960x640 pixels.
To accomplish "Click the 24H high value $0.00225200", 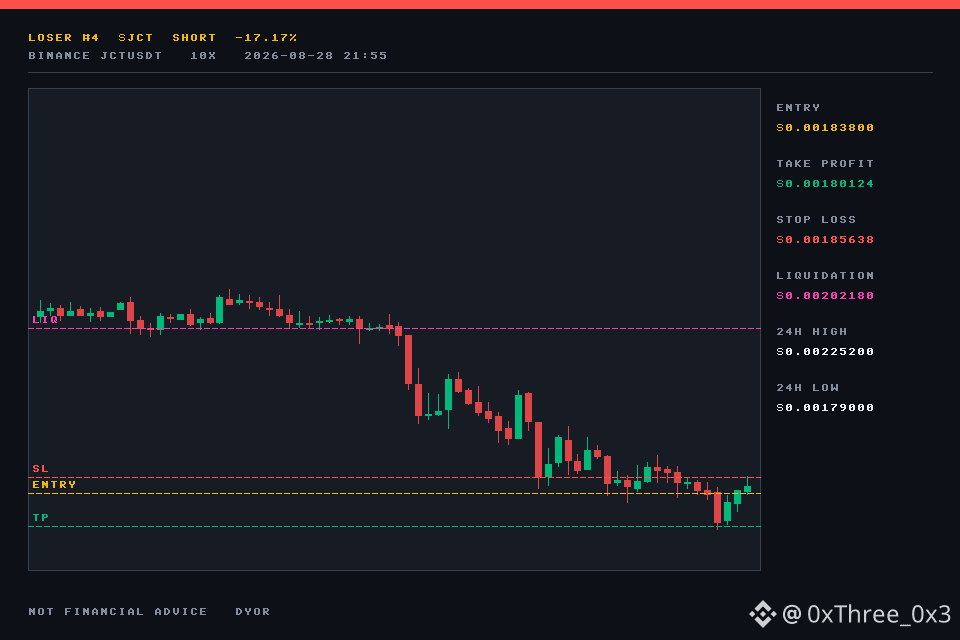I will coord(825,352).
